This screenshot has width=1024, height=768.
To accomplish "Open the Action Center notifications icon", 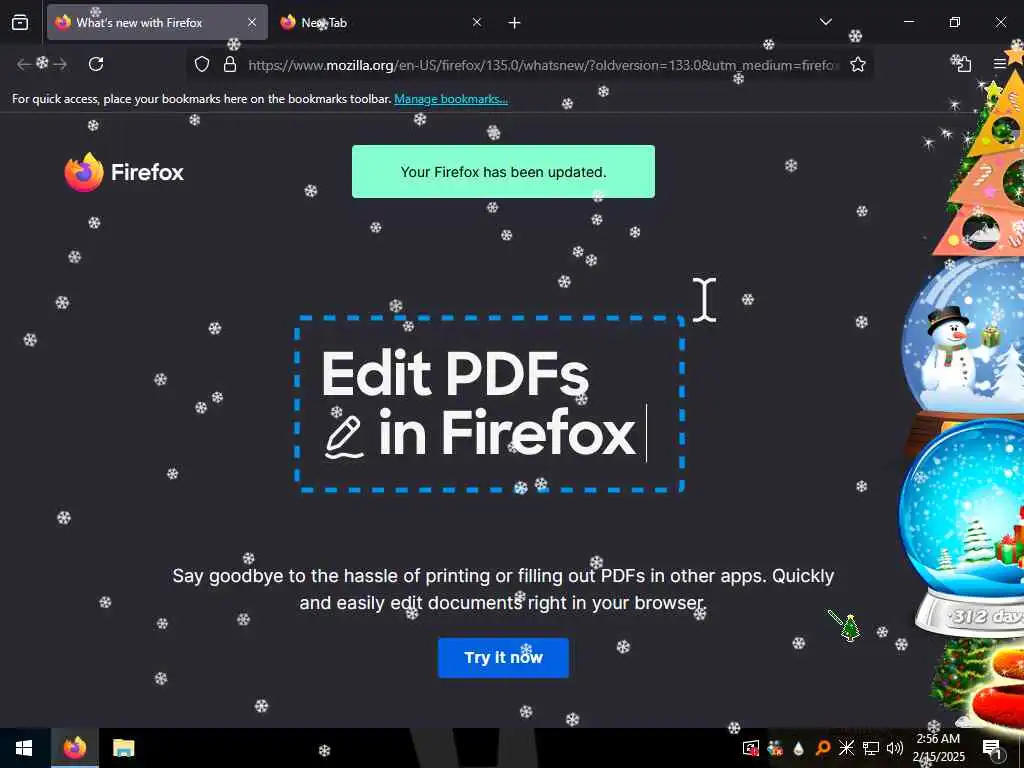I will [x=992, y=749].
